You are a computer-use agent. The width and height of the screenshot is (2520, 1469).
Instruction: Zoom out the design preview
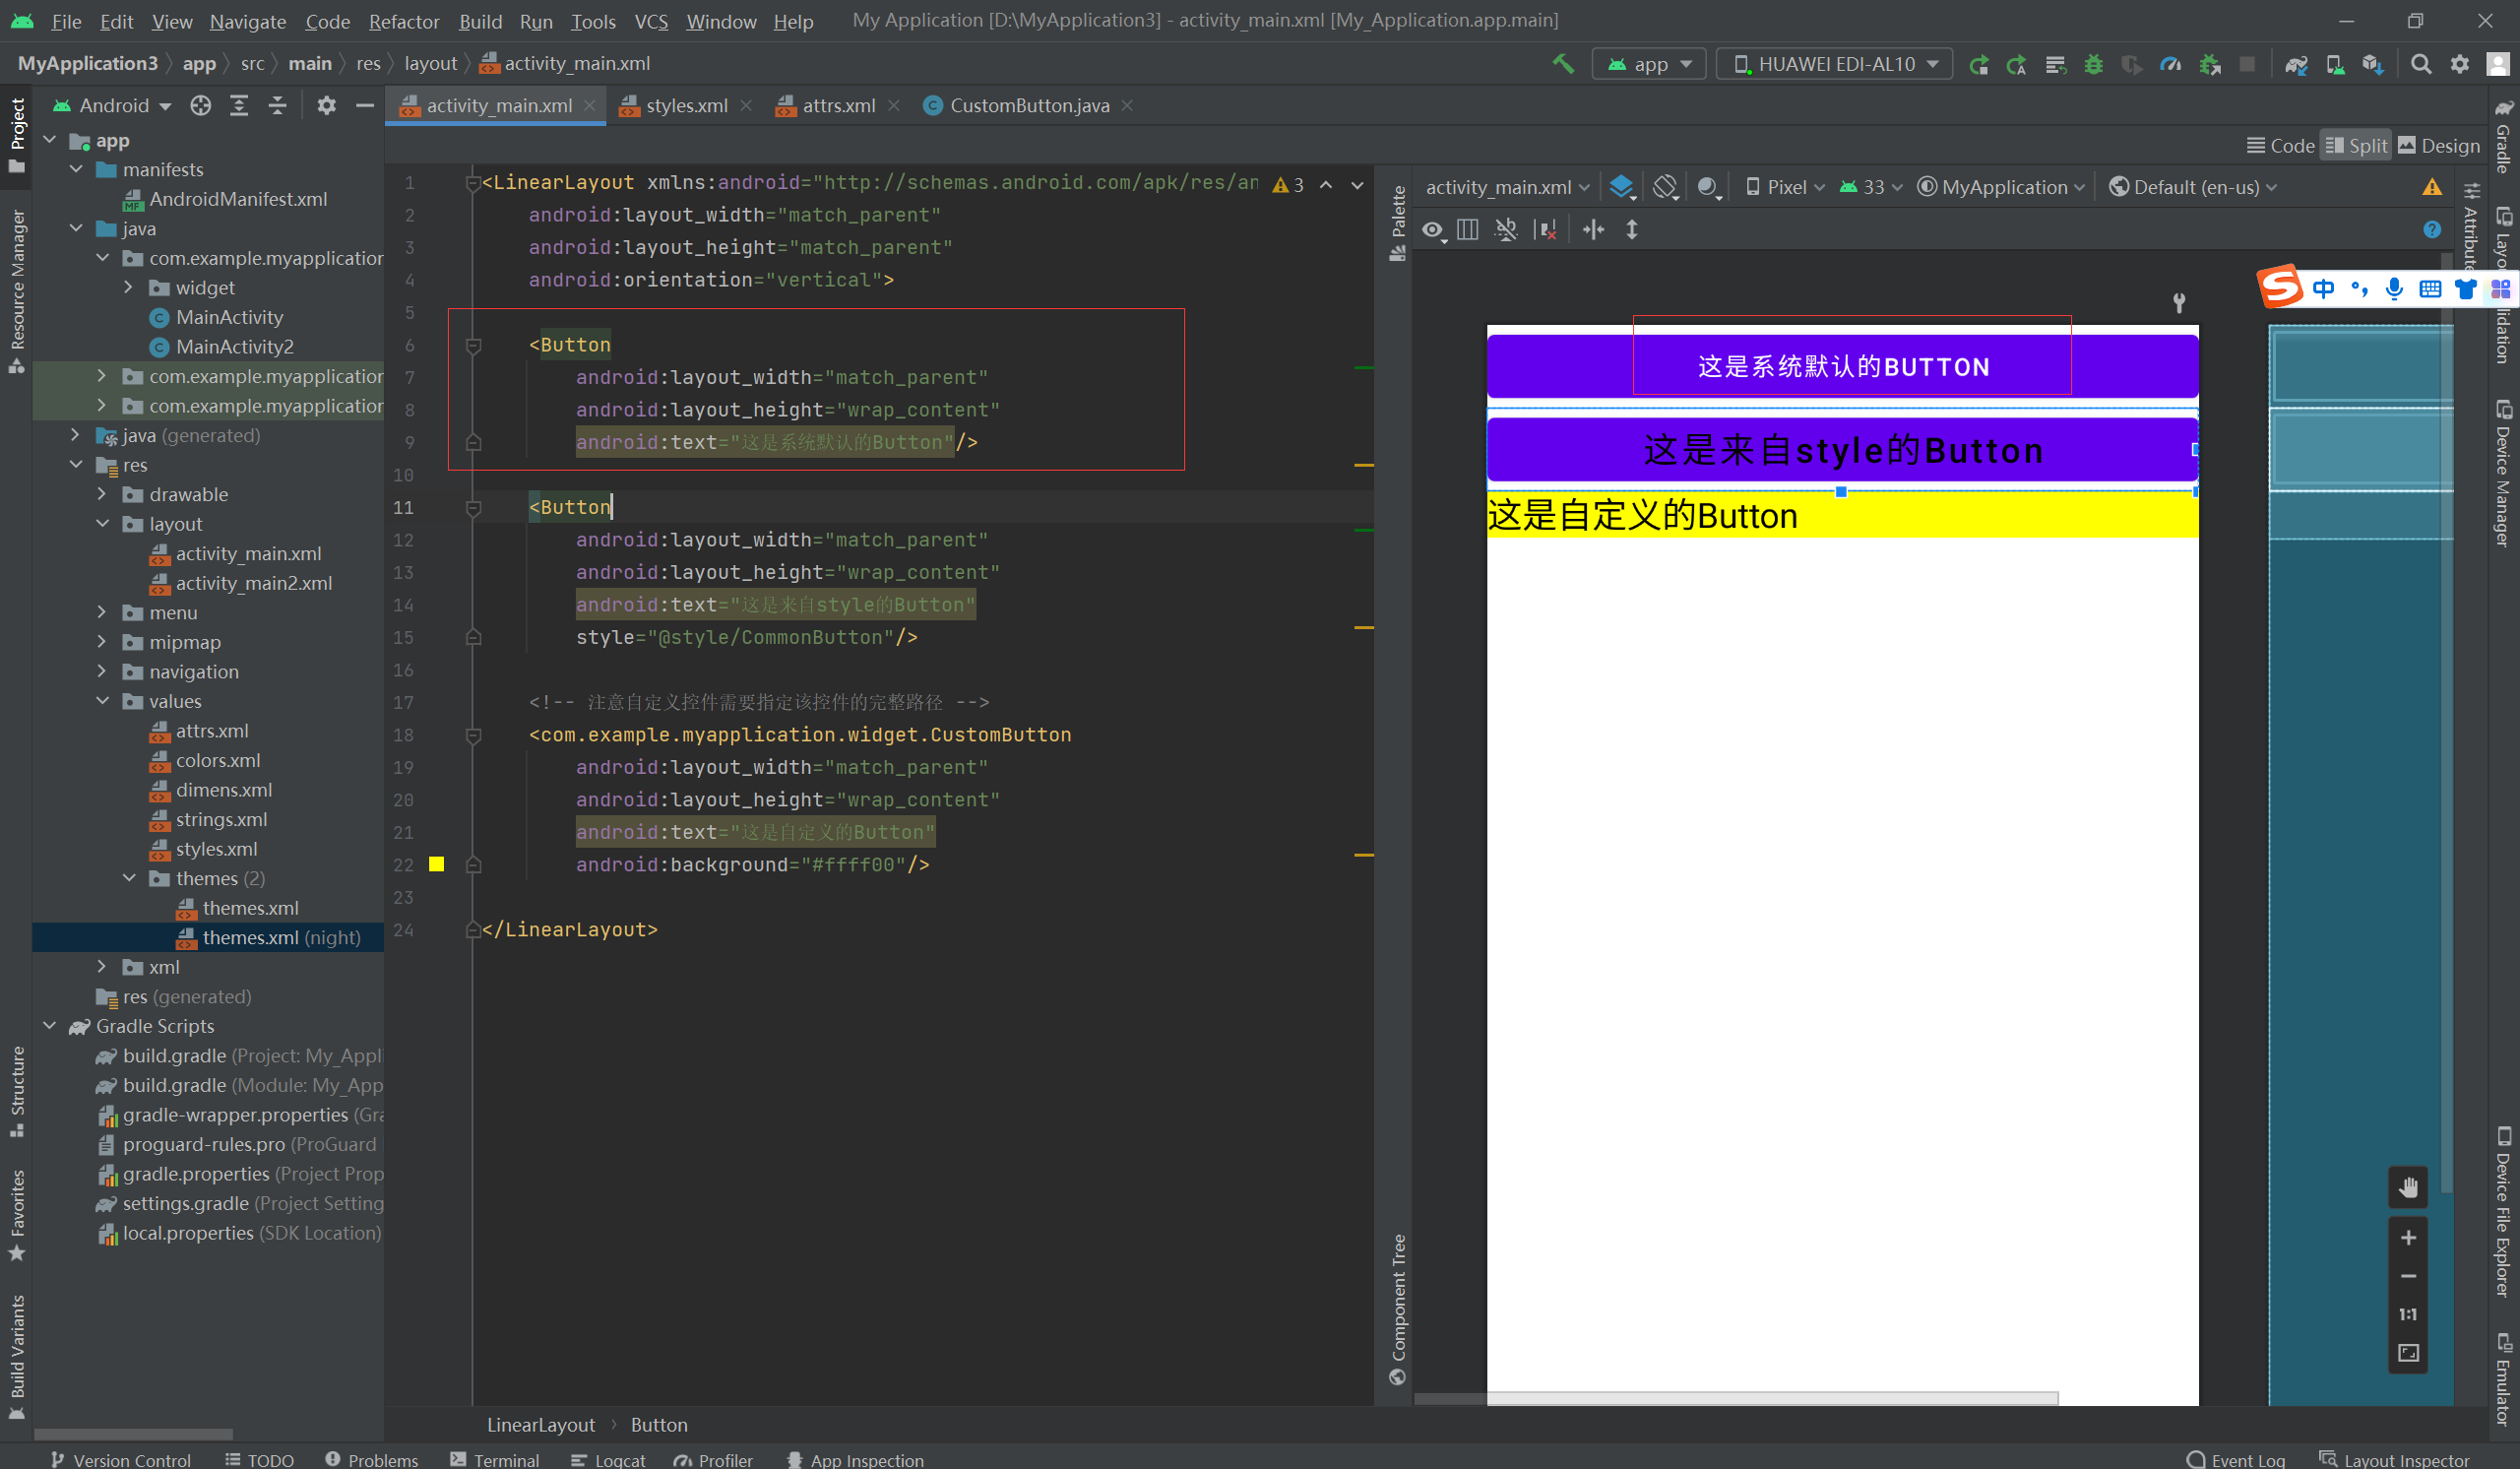2408,1276
